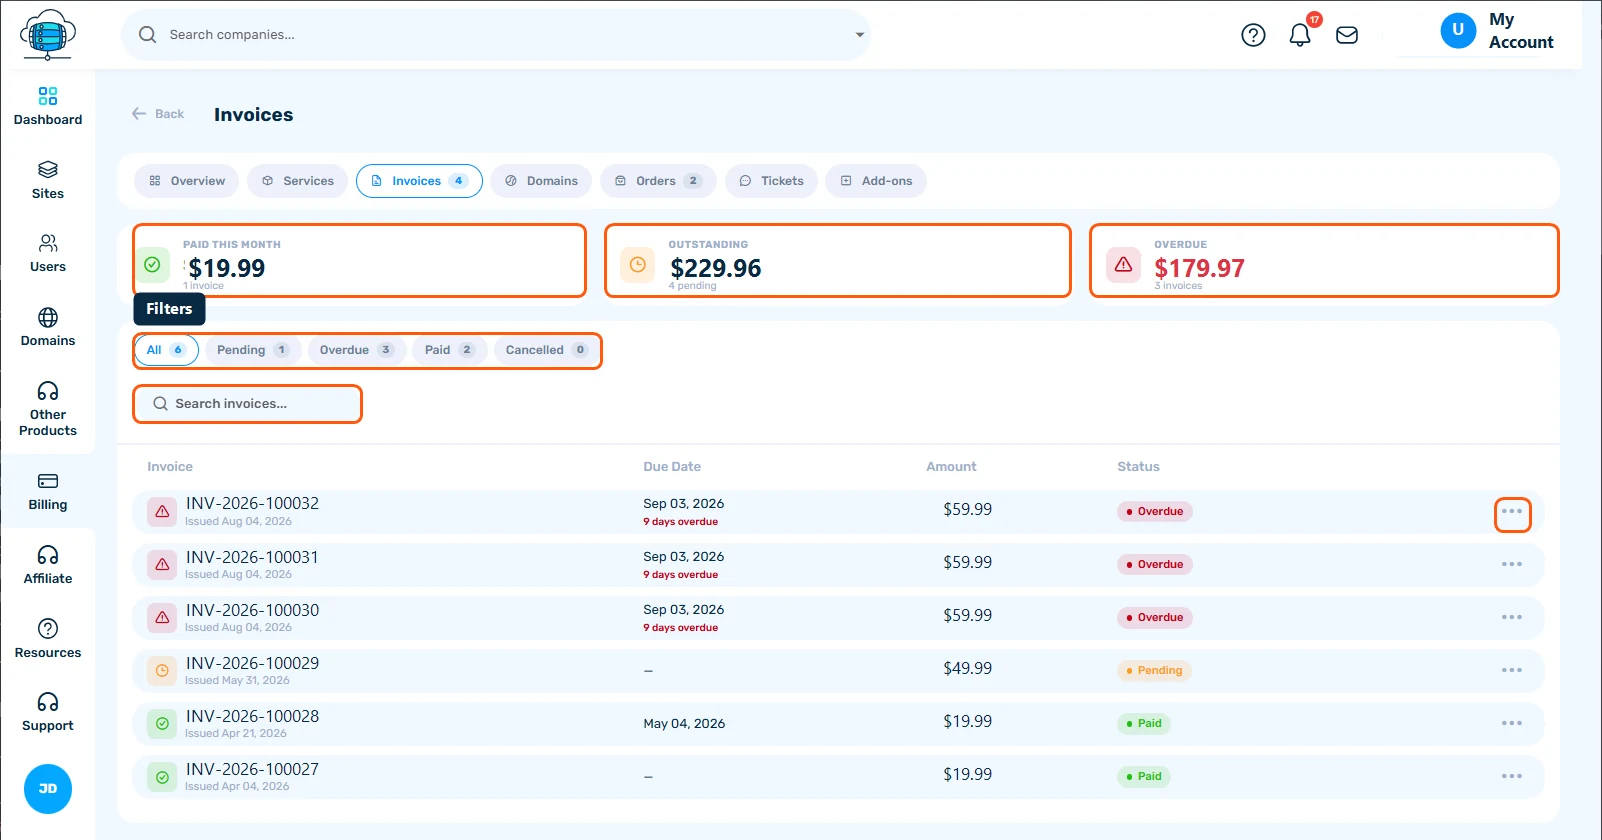Screen dimensions: 1602x840
Task: Open actions menu for INV-2026-100031
Action: [1512, 564]
